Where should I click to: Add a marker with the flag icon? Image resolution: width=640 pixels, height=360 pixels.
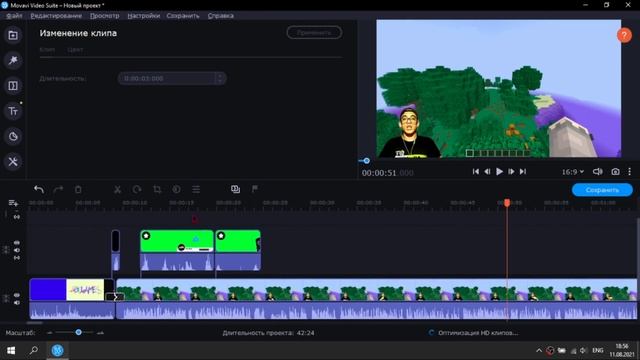click(255, 189)
